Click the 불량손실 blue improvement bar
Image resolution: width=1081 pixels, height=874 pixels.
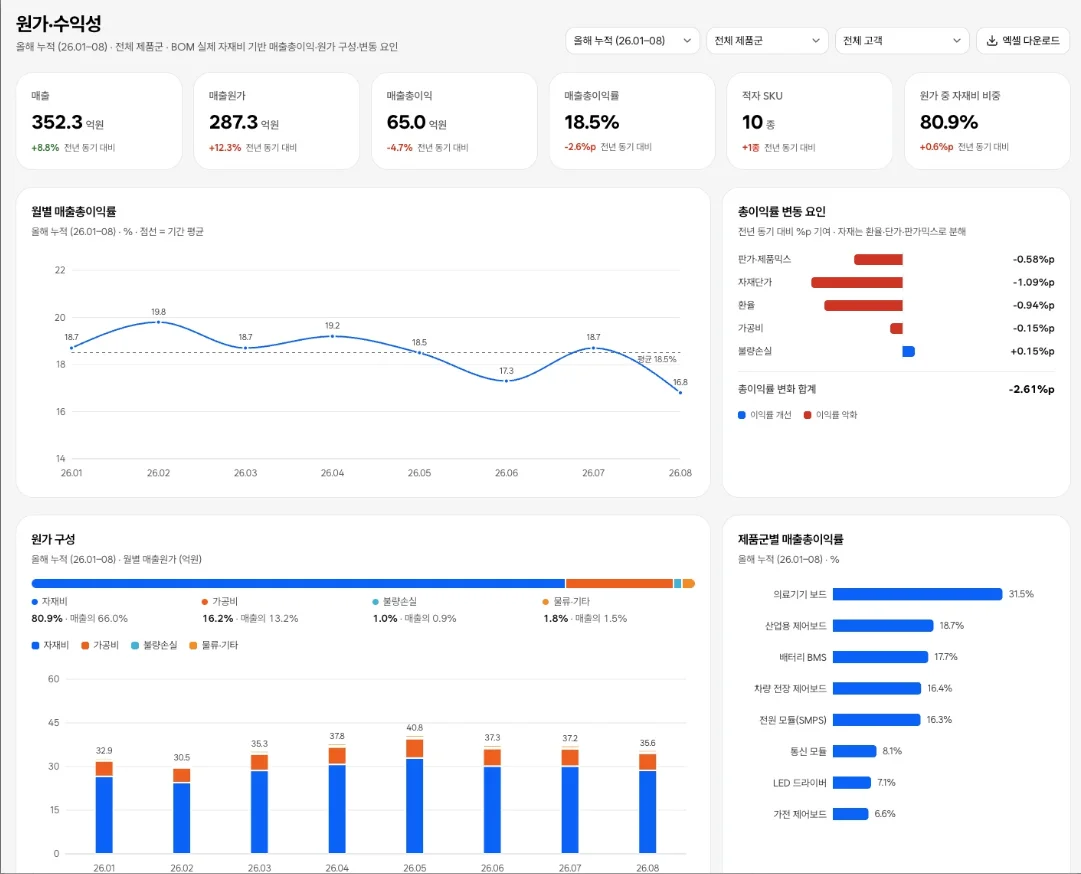tap(909, 352)
